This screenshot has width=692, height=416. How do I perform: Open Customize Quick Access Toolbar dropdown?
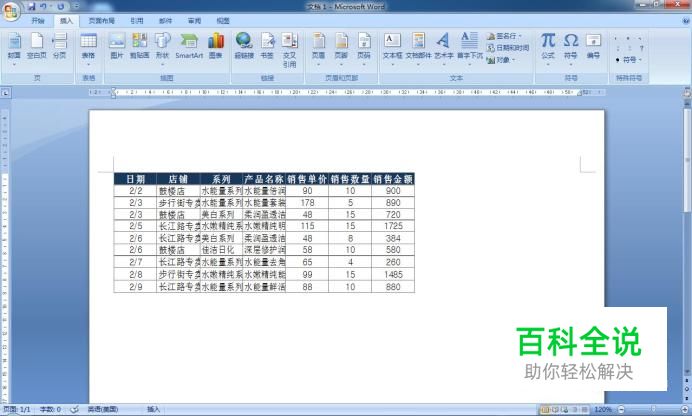76,7
